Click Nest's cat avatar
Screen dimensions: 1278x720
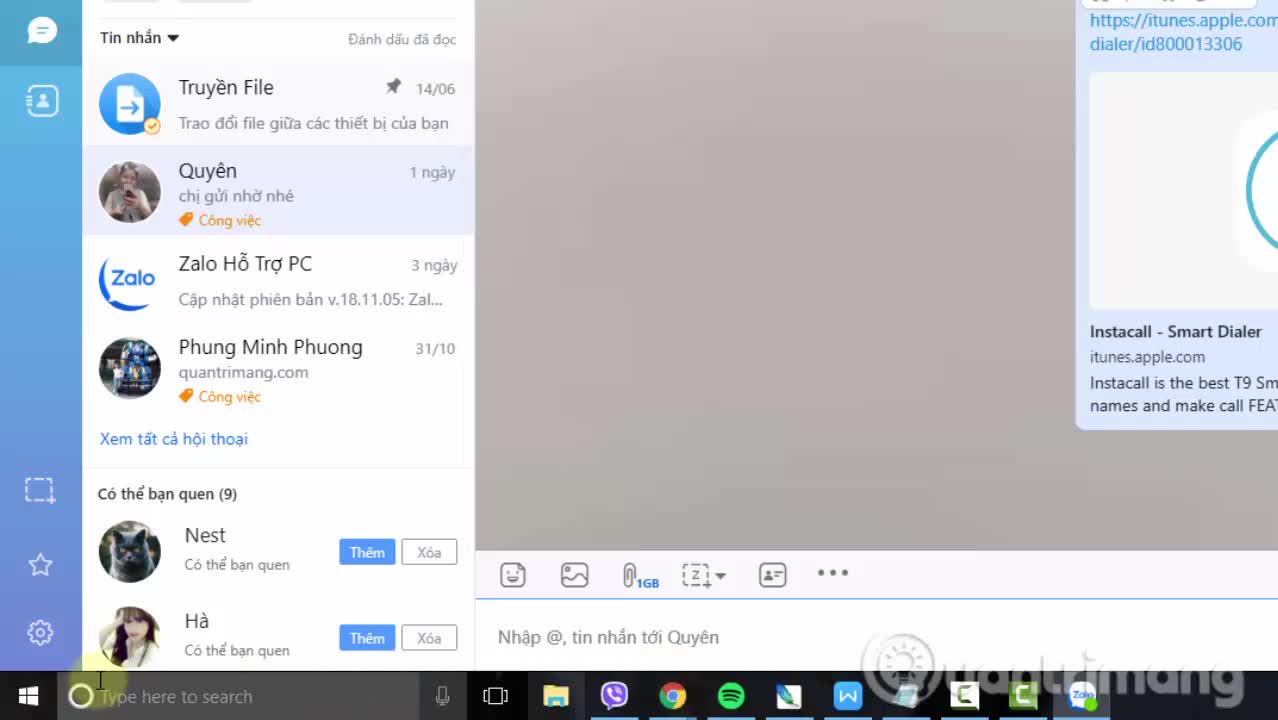click(x=130, y=551)
